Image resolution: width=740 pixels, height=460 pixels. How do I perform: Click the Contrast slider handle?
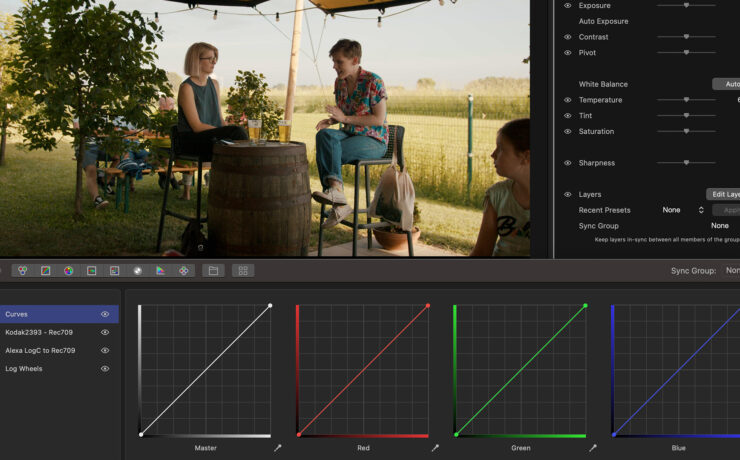(686, 37)
